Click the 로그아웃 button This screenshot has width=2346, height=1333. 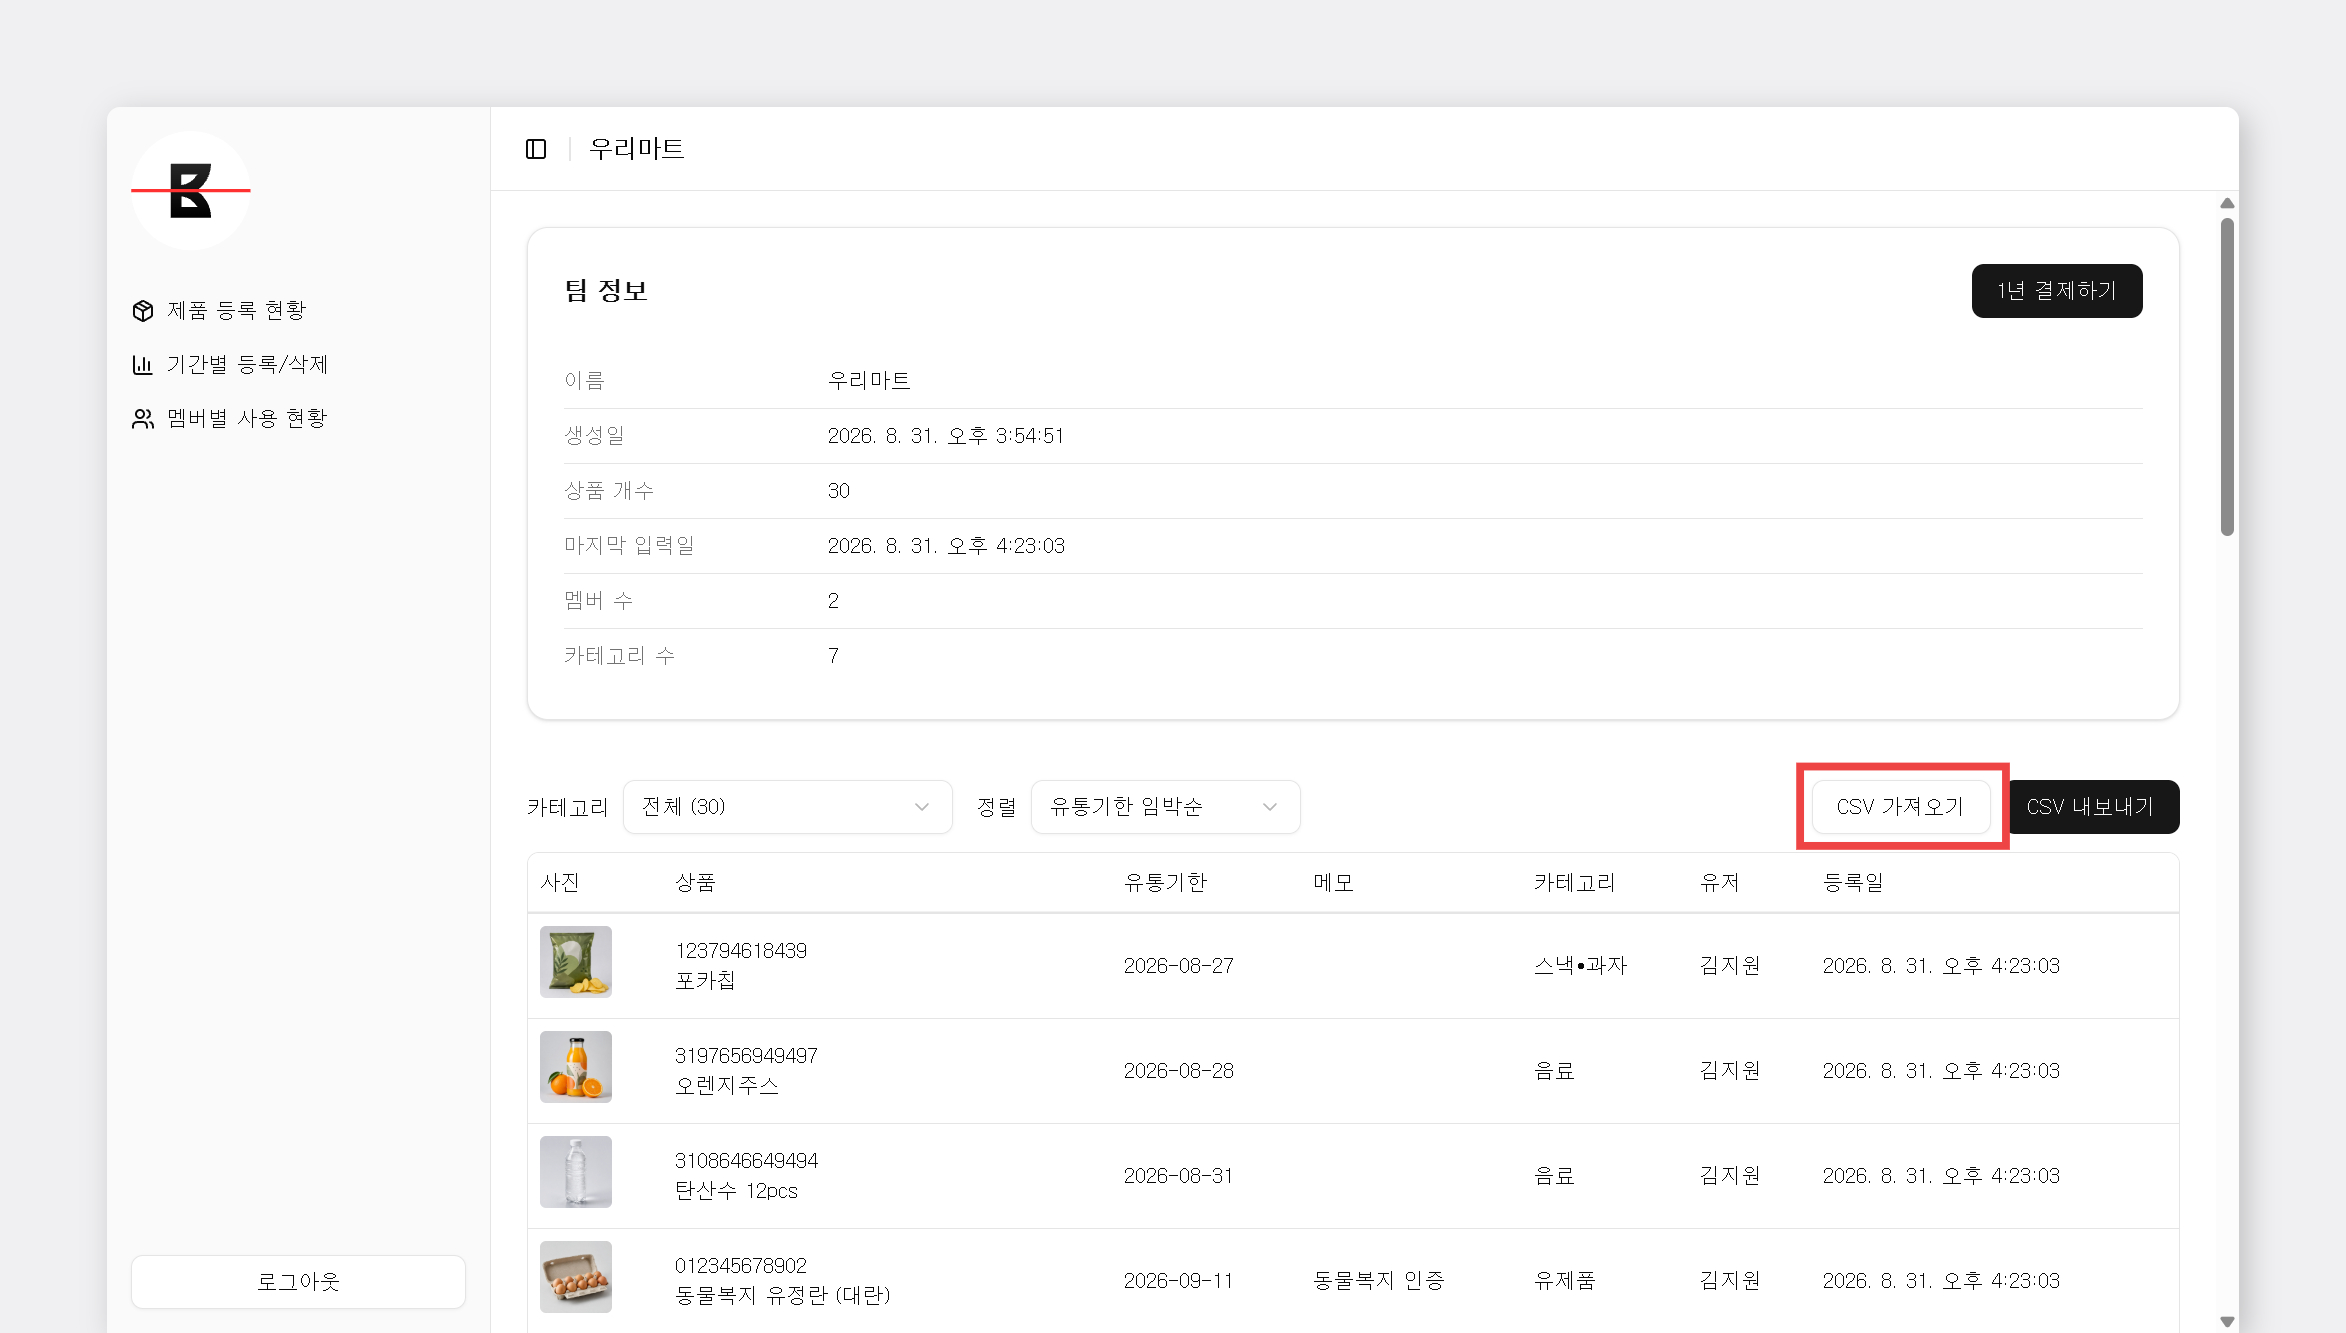click(298, 1281)
